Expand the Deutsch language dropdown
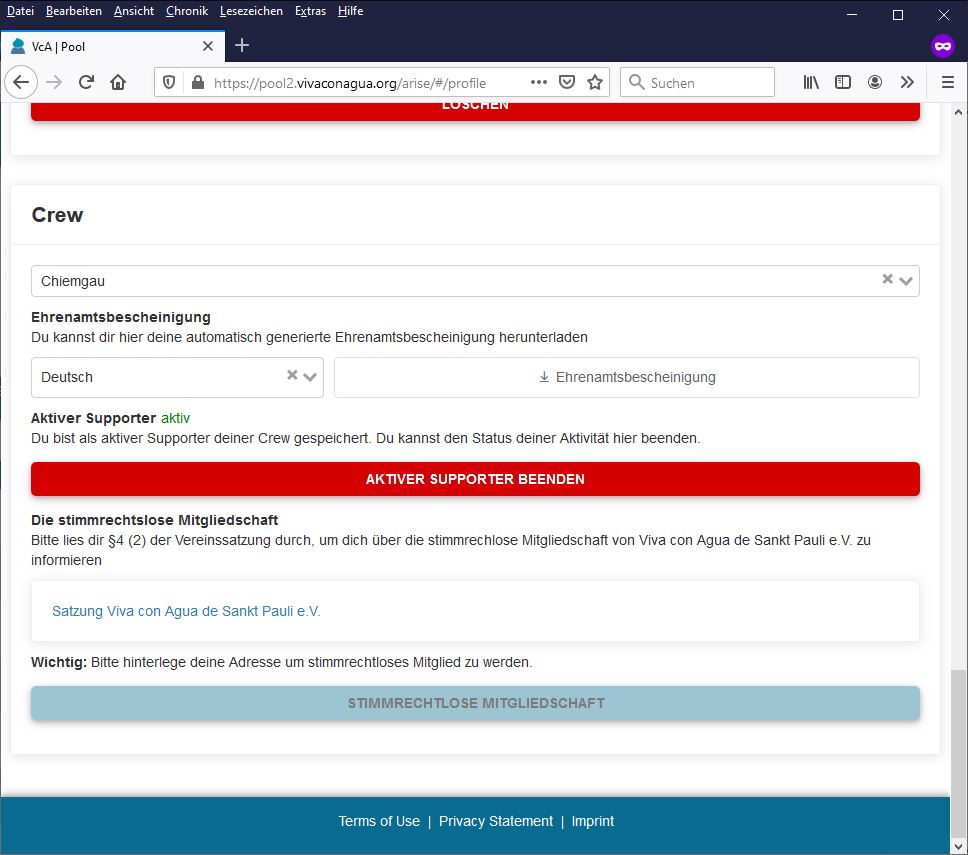Screen dimensions: 968x855 [310, 377]
